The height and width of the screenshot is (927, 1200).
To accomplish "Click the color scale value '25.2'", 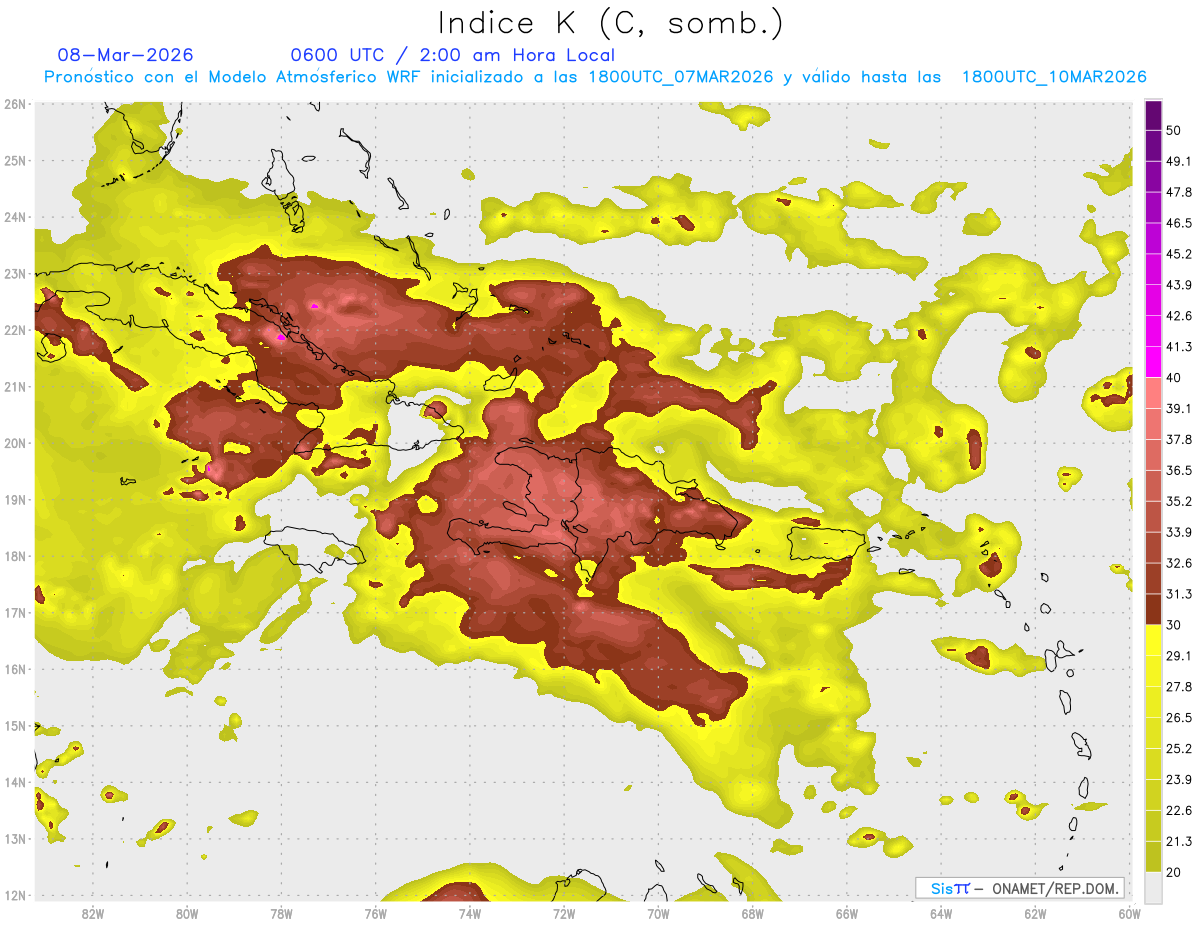I will pos(1179,749).
